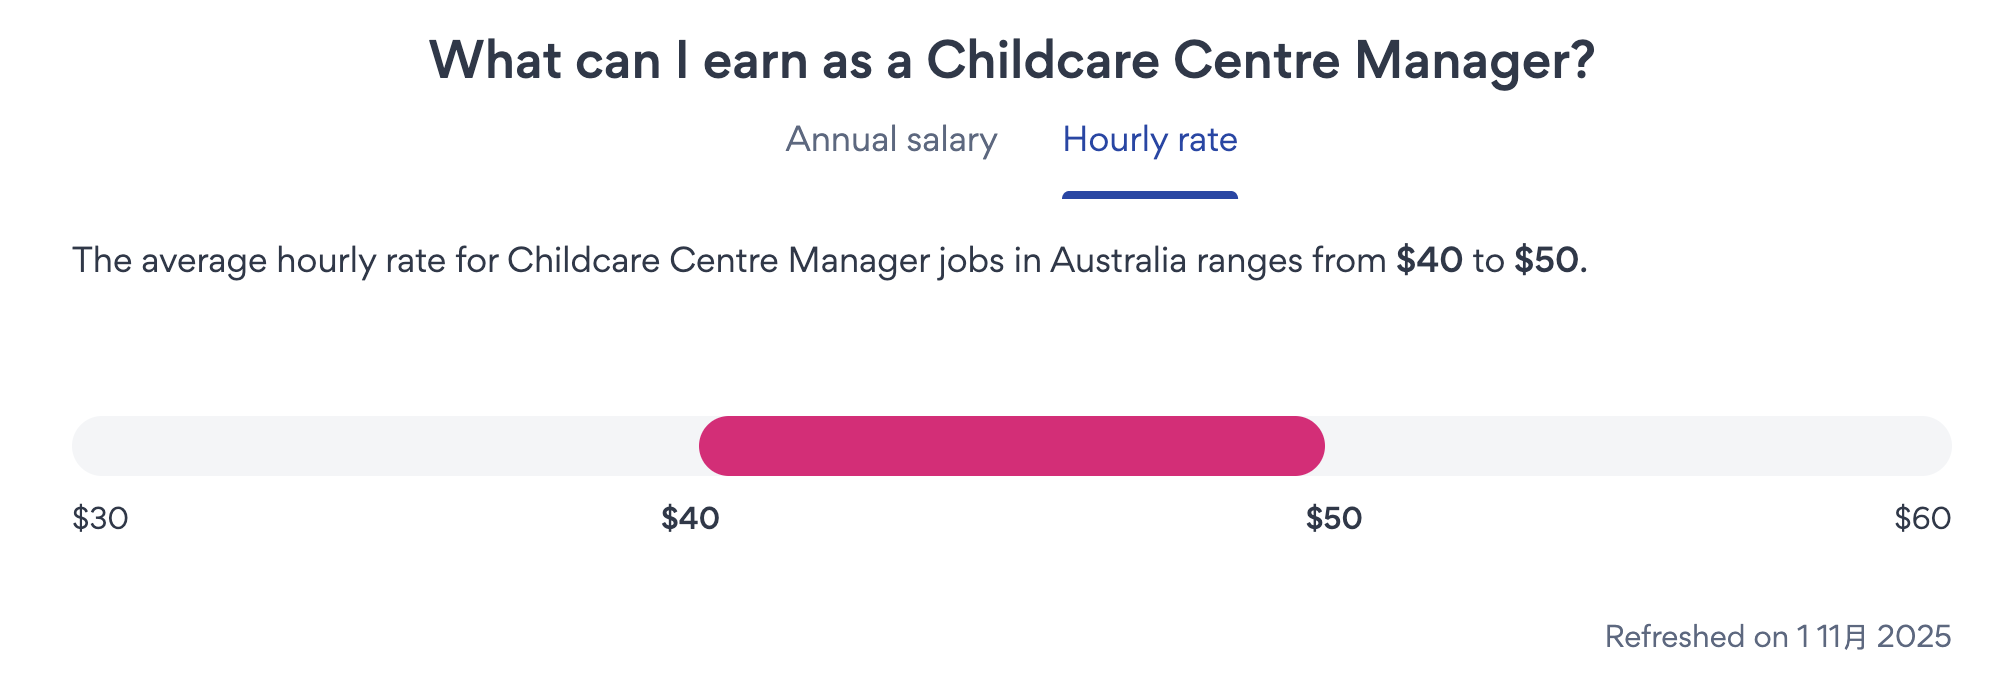Select the Hourly rate tab
Viewport: 2002px width, 680px height.
[x=1149, y=140]
